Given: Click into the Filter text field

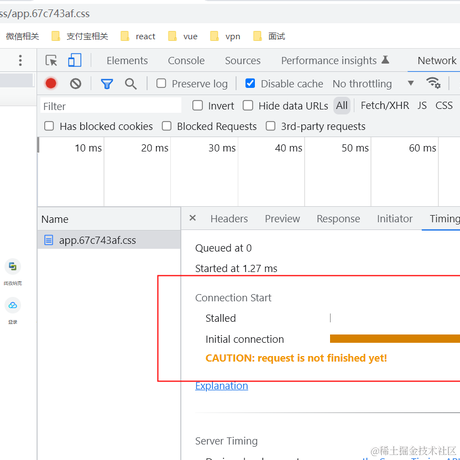Looking at the screenshot, I should (111, 106).
